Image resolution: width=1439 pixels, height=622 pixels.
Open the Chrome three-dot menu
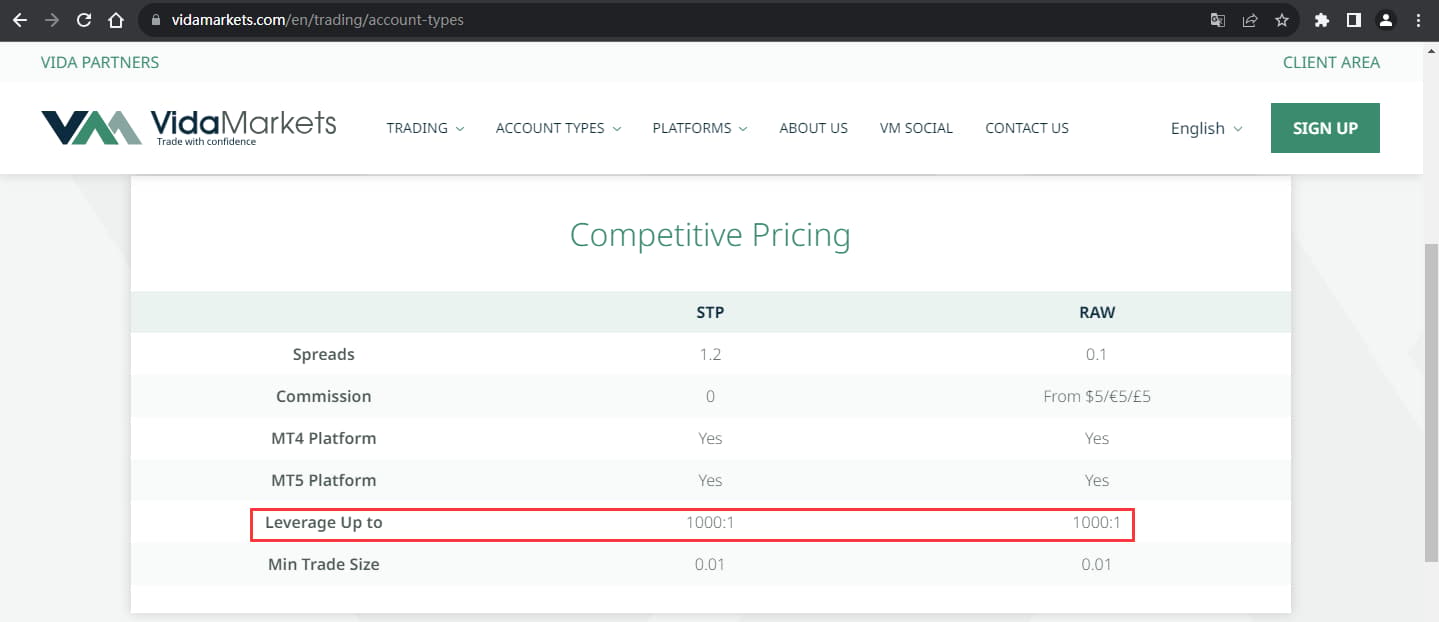click(1418, 20)
